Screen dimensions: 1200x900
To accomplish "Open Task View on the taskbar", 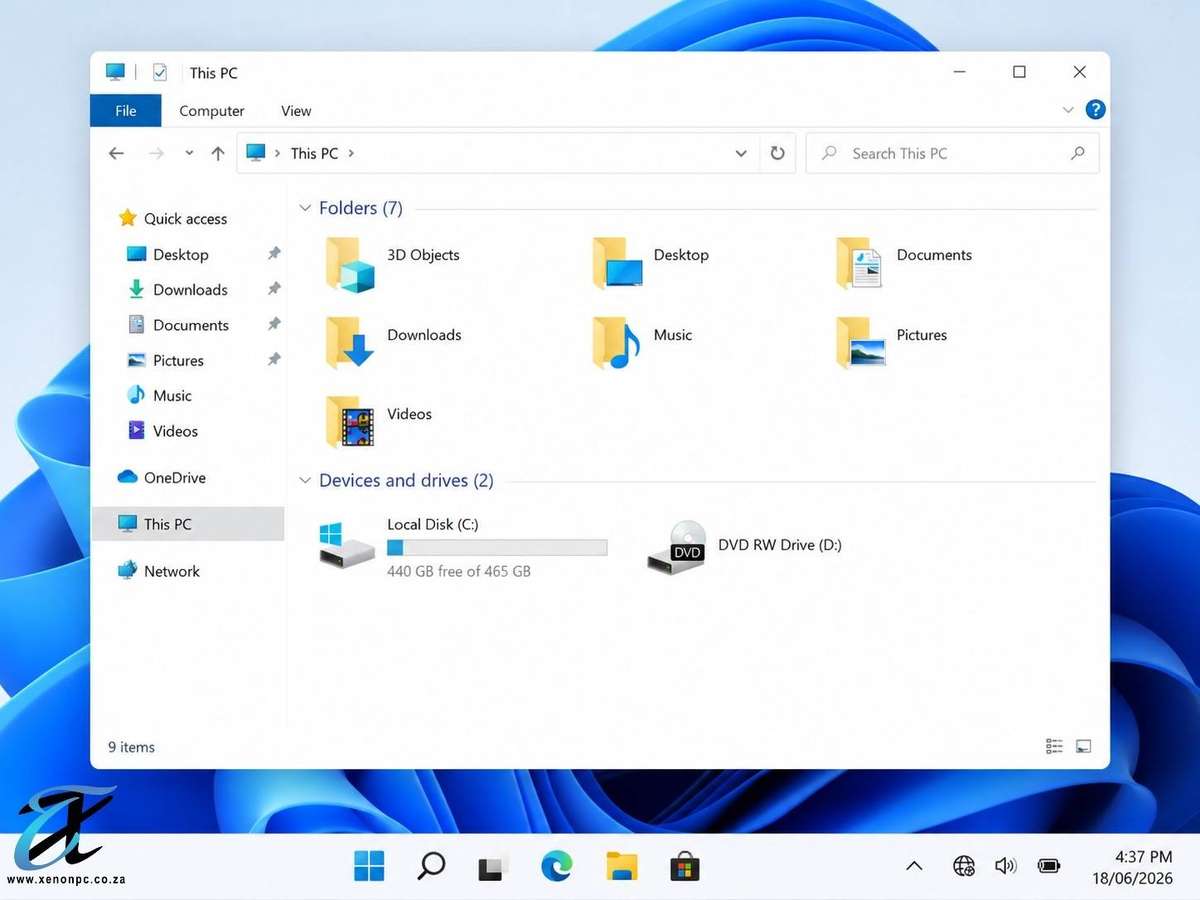I will point(492,866).
